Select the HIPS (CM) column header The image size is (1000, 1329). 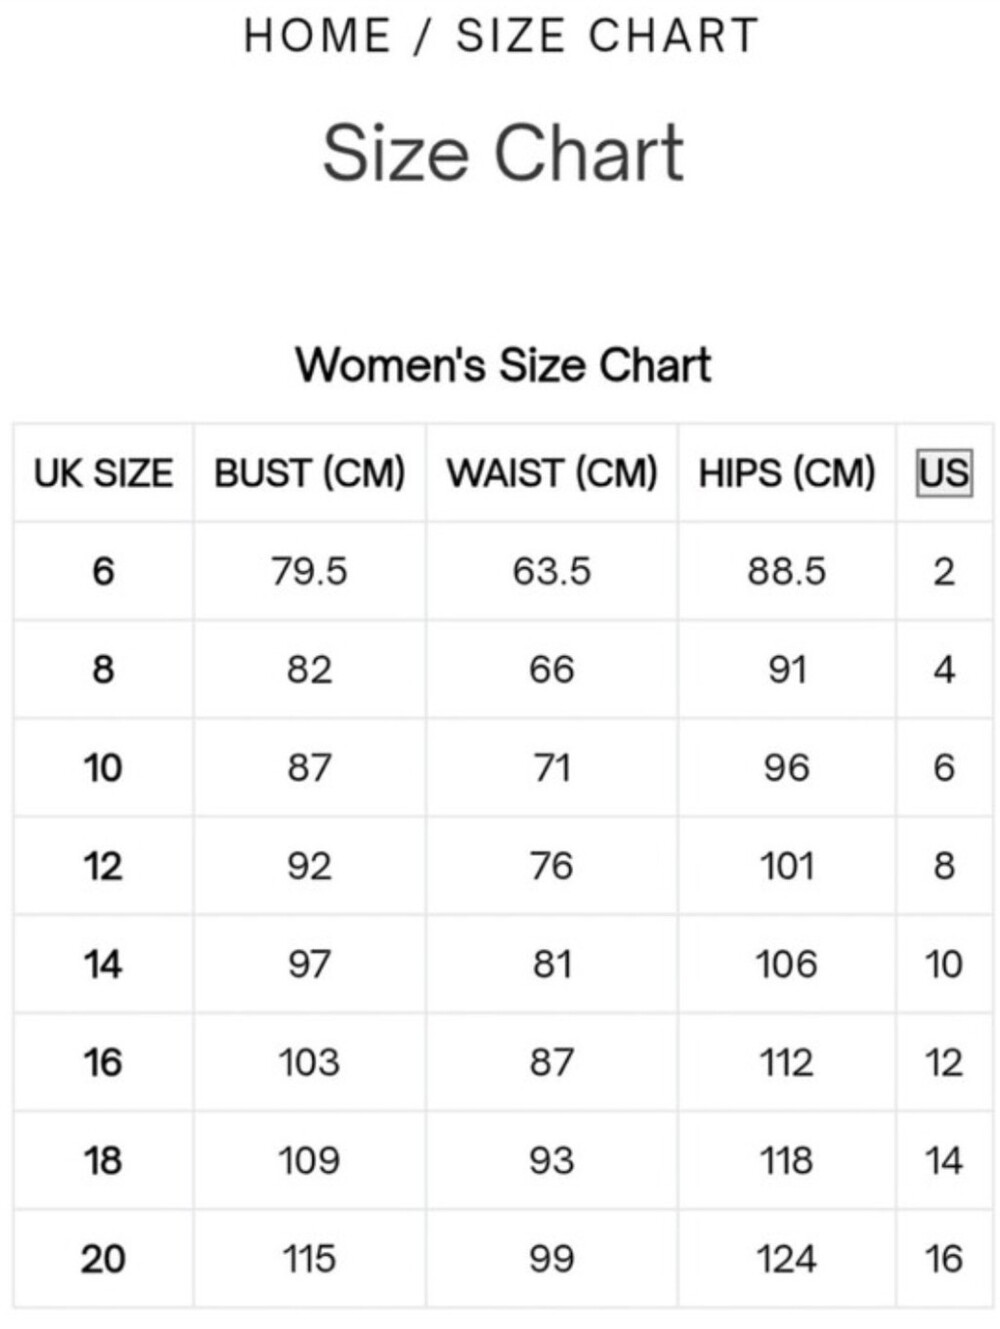(x=787, y=473)
